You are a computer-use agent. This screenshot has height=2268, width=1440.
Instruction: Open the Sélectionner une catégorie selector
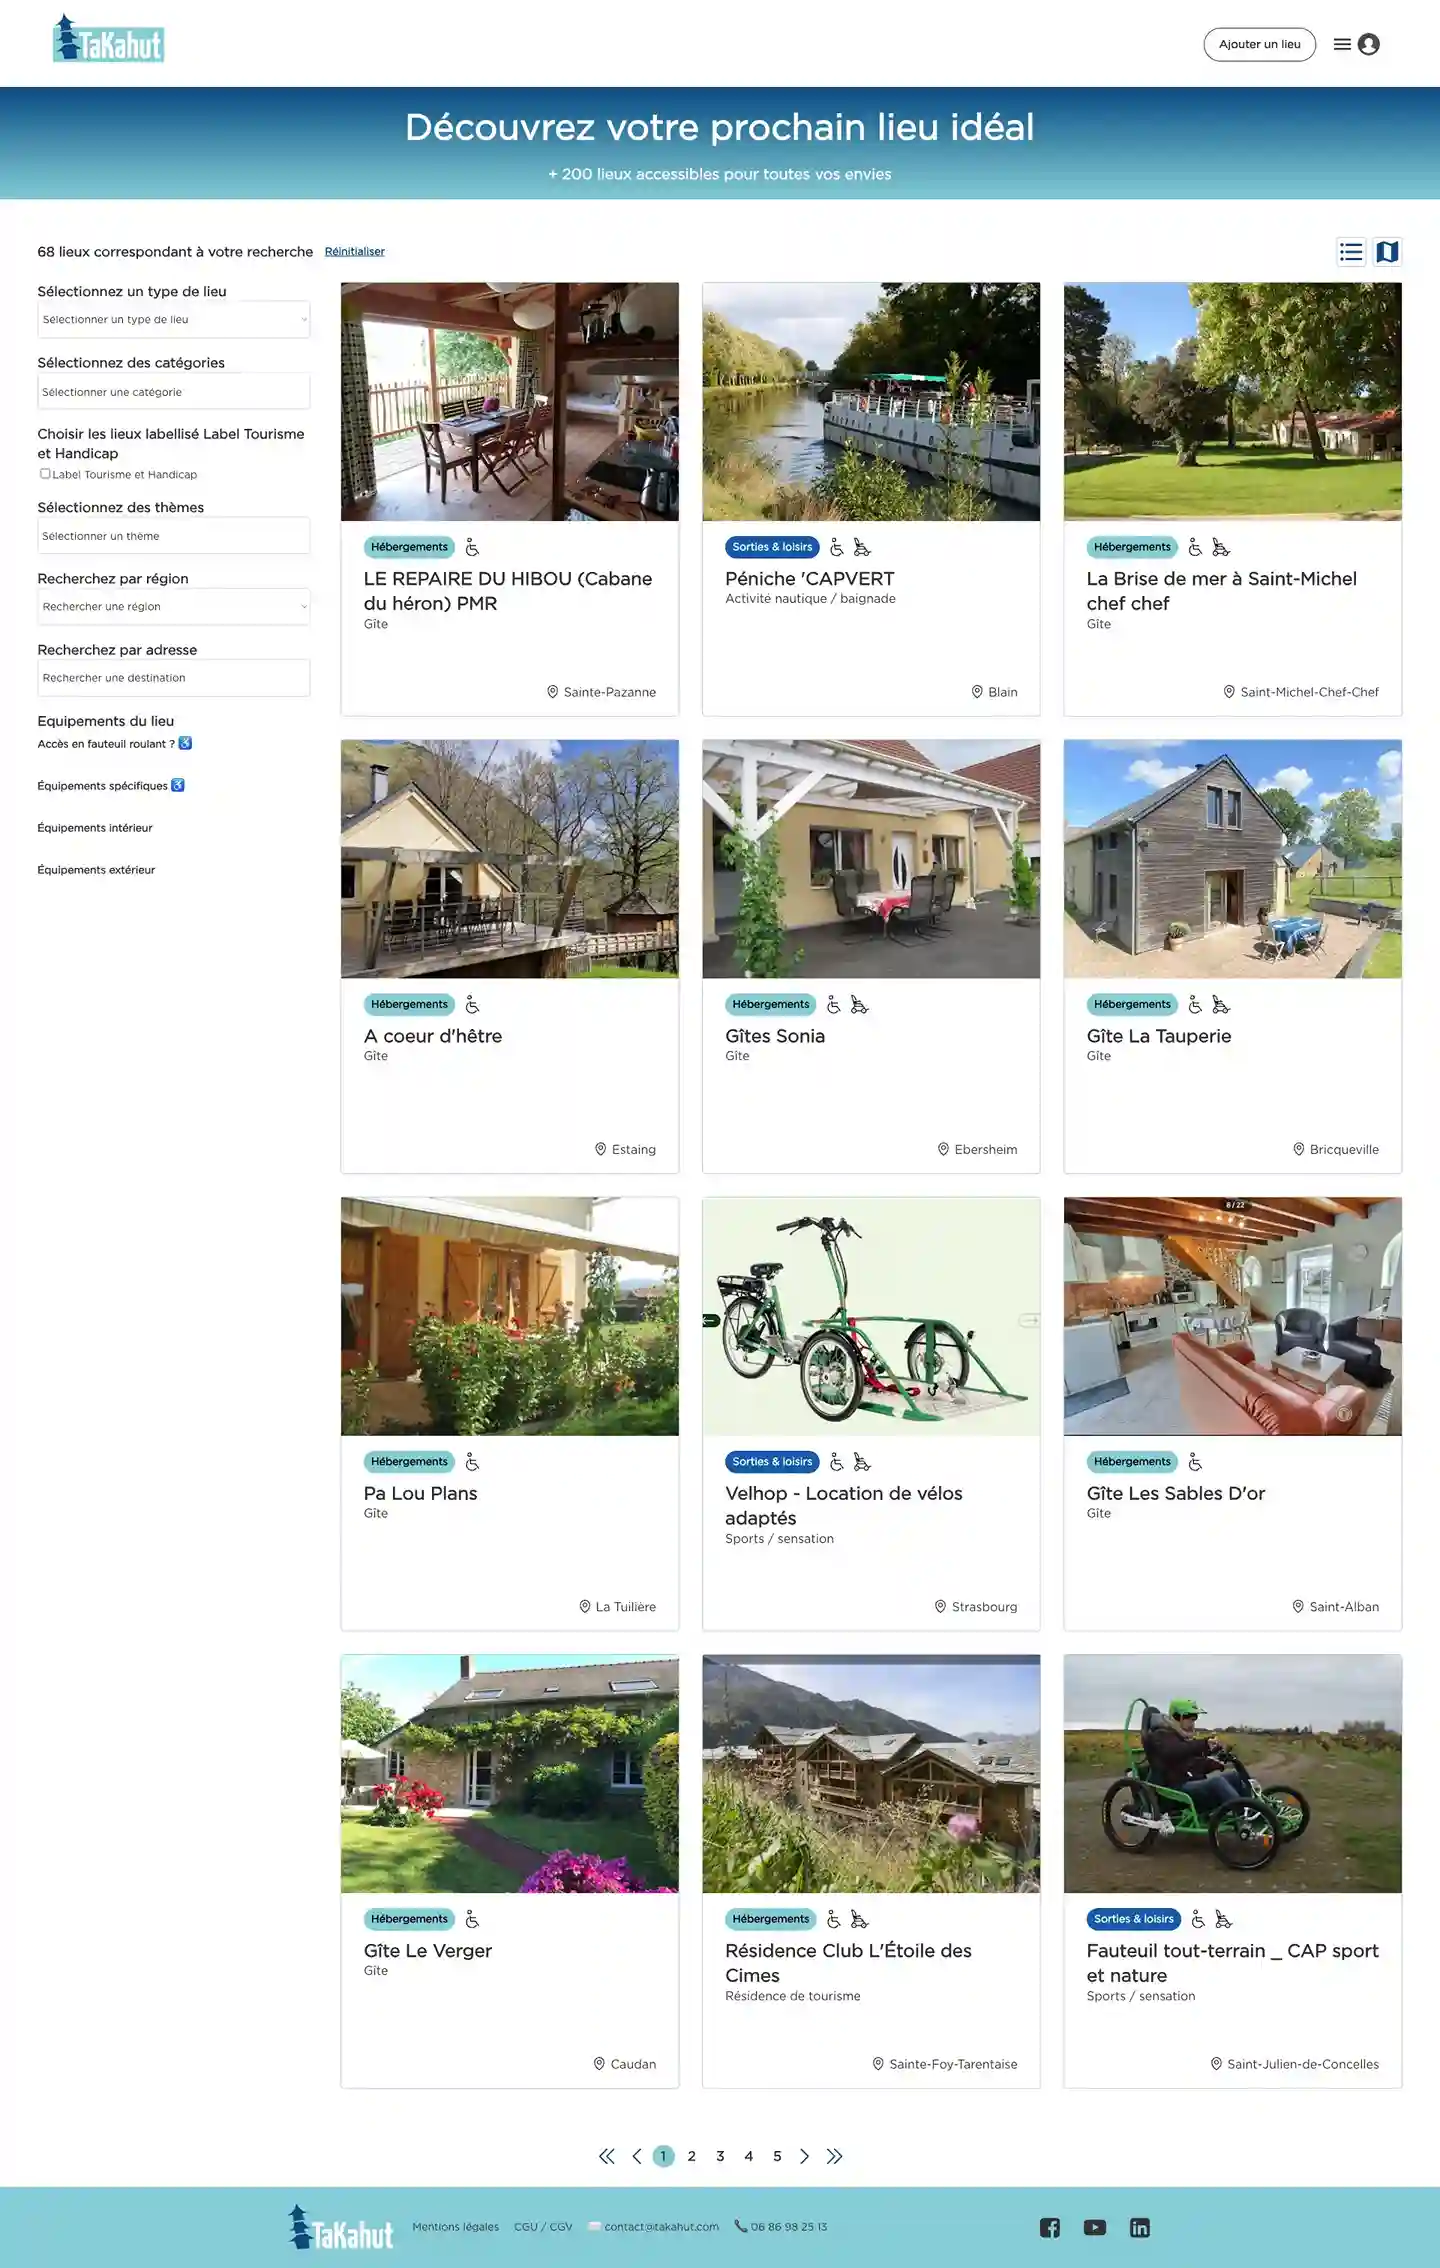174,392
